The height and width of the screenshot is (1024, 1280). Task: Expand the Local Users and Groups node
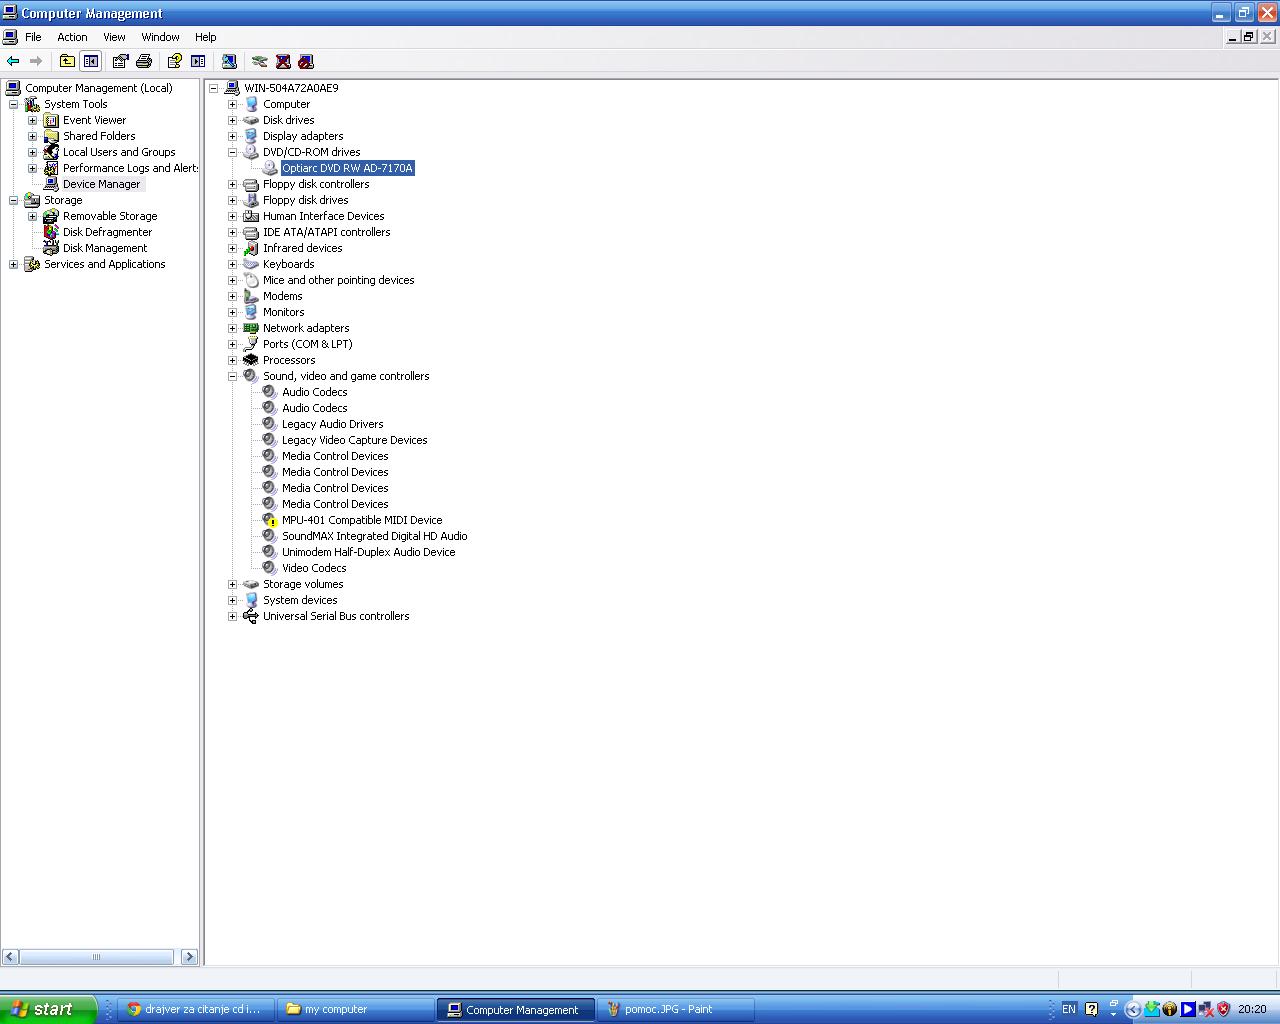[33, 152]
